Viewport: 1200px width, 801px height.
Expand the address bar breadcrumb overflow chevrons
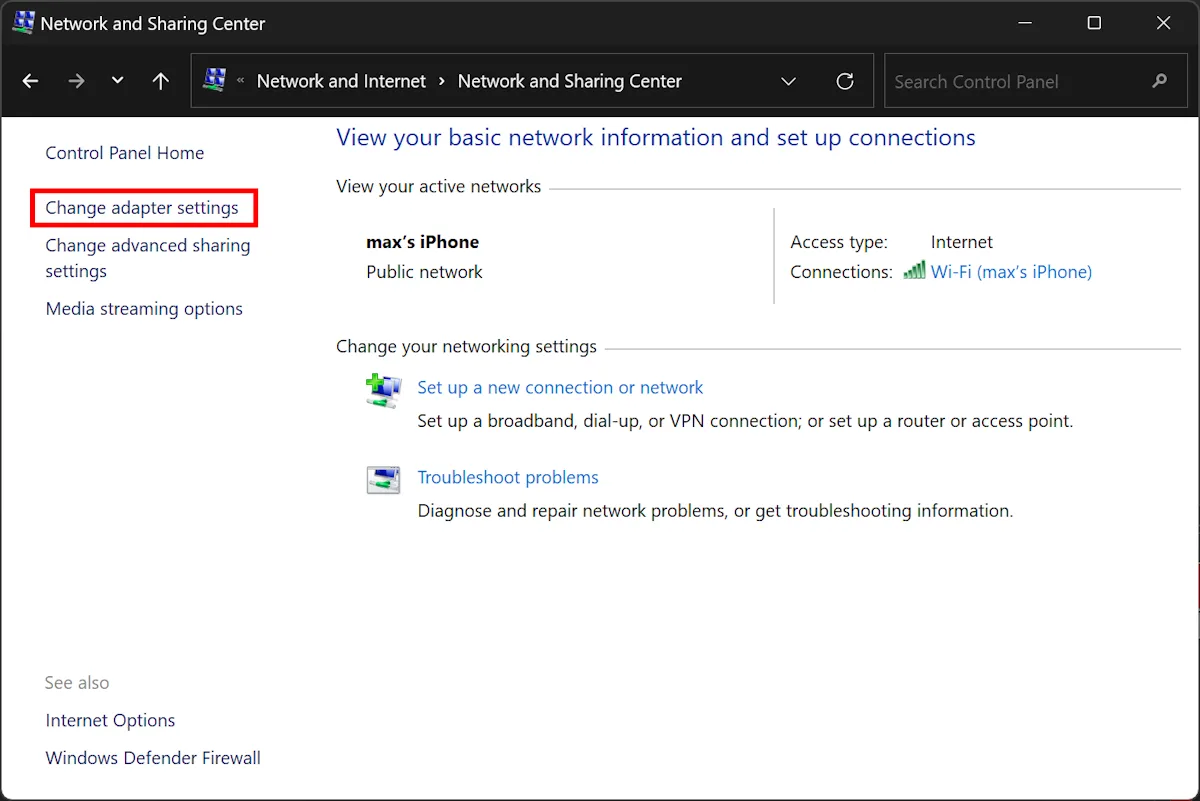point(240,81)
